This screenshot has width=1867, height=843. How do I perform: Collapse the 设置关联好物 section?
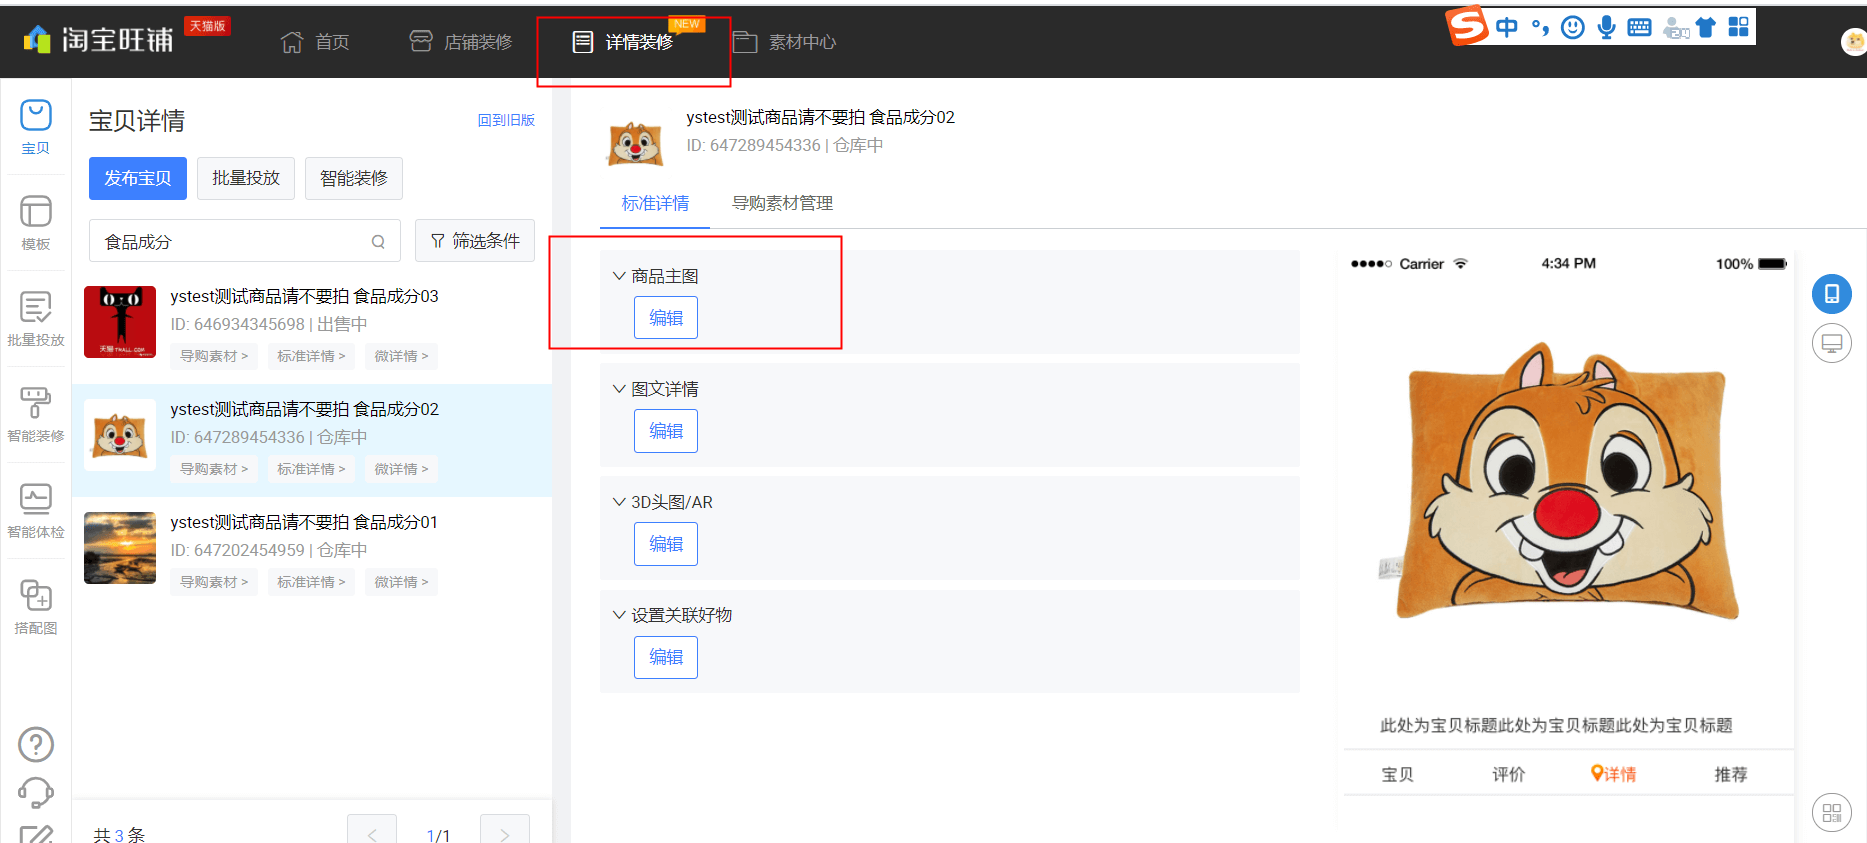[x=619, y=615]
